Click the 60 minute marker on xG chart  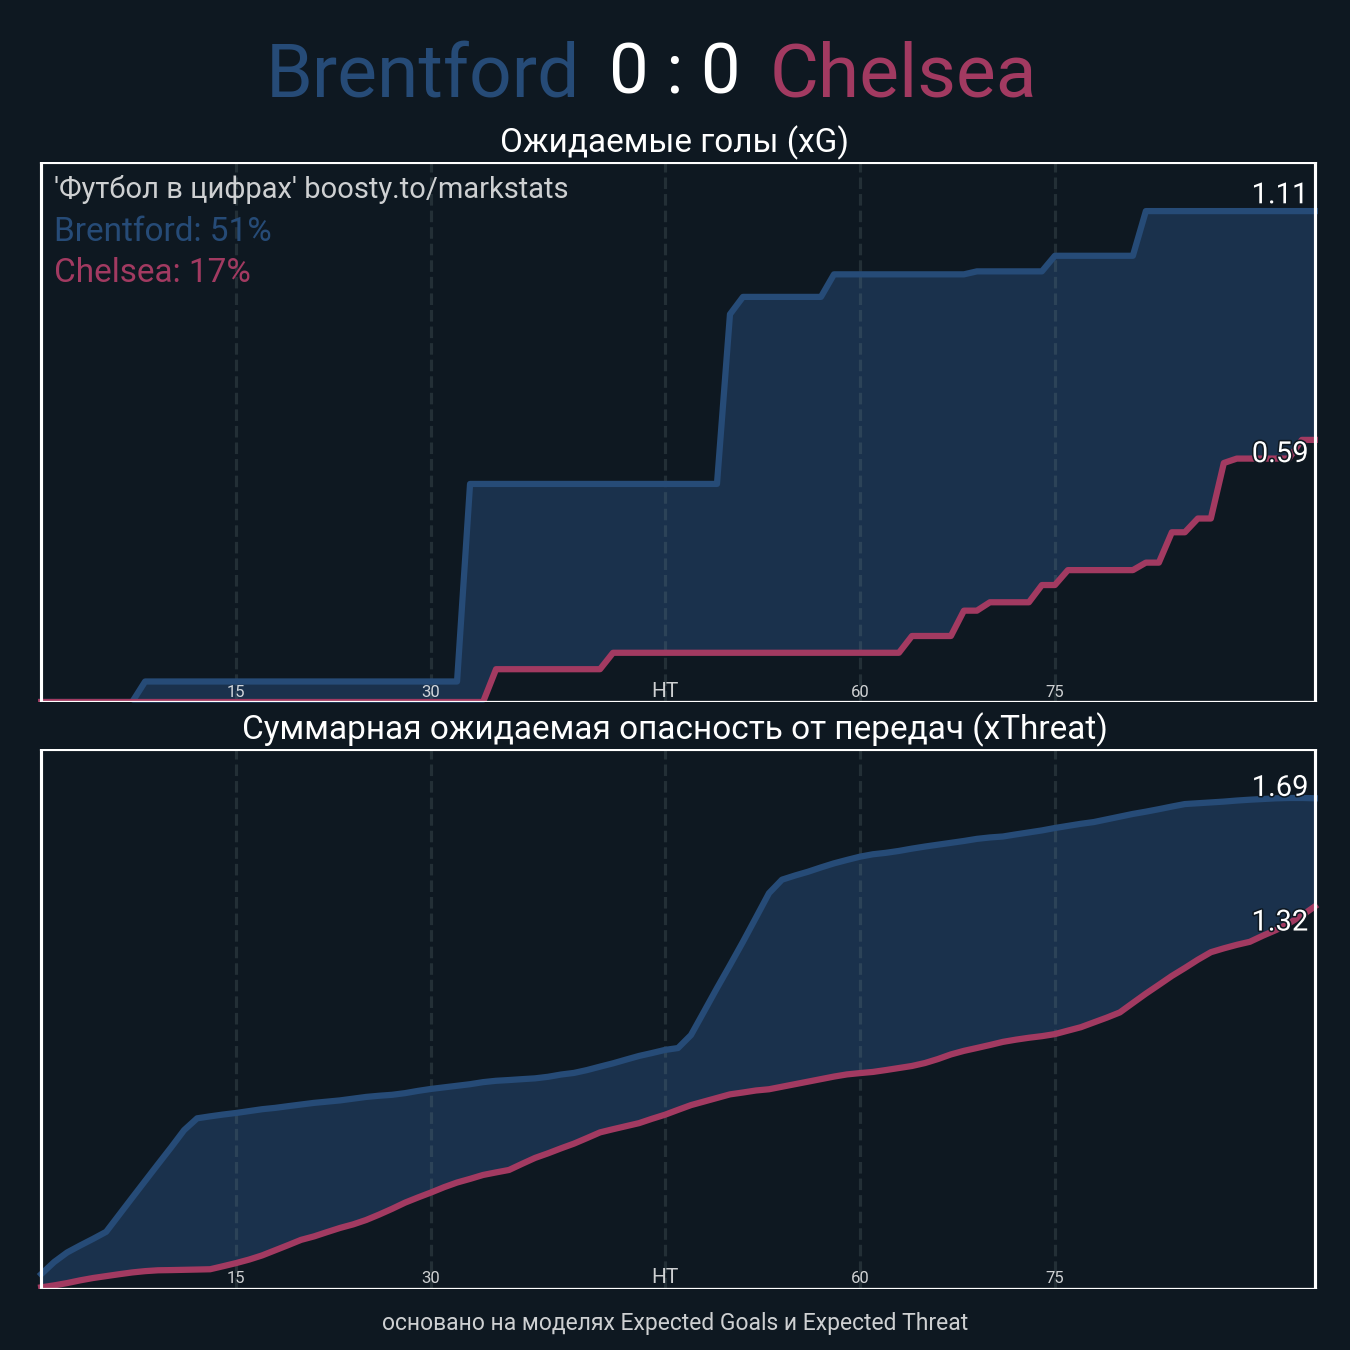click(860, 691)
